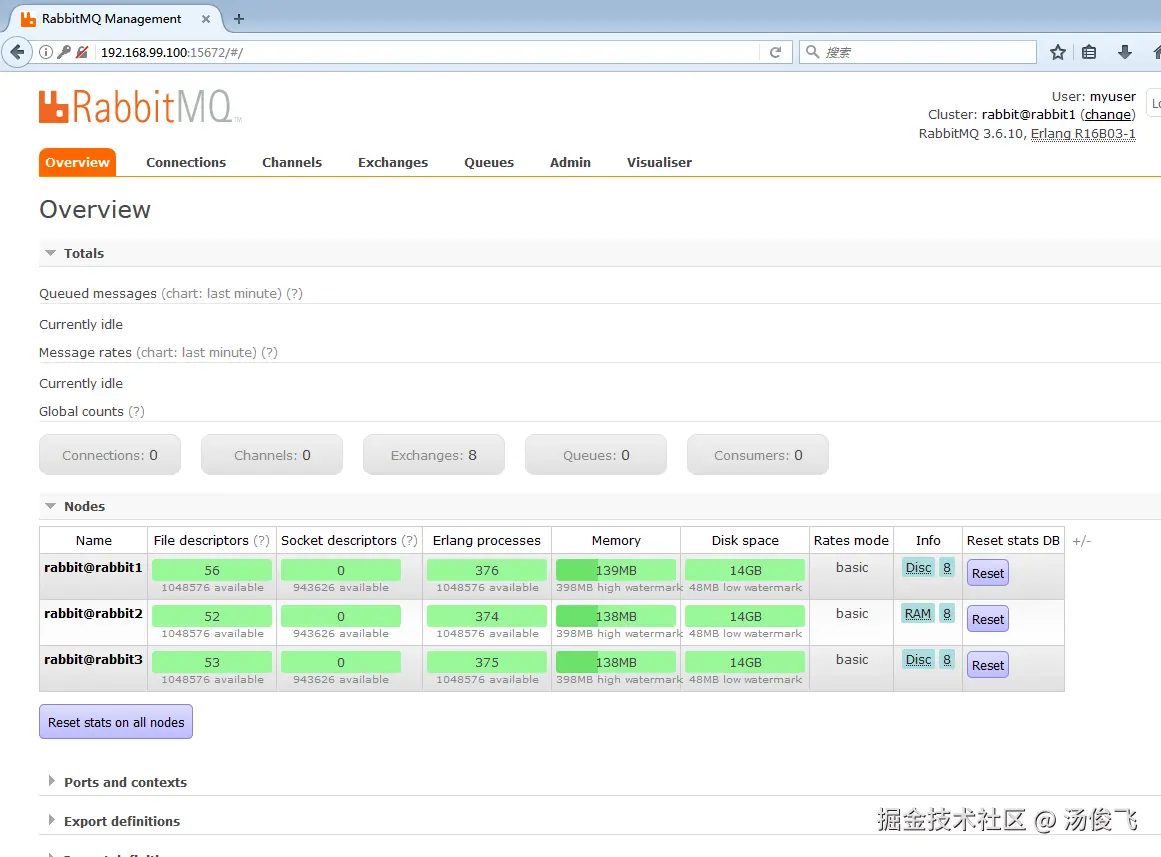
Task: Open a new browser tab with plus icon
Action: 238,19
